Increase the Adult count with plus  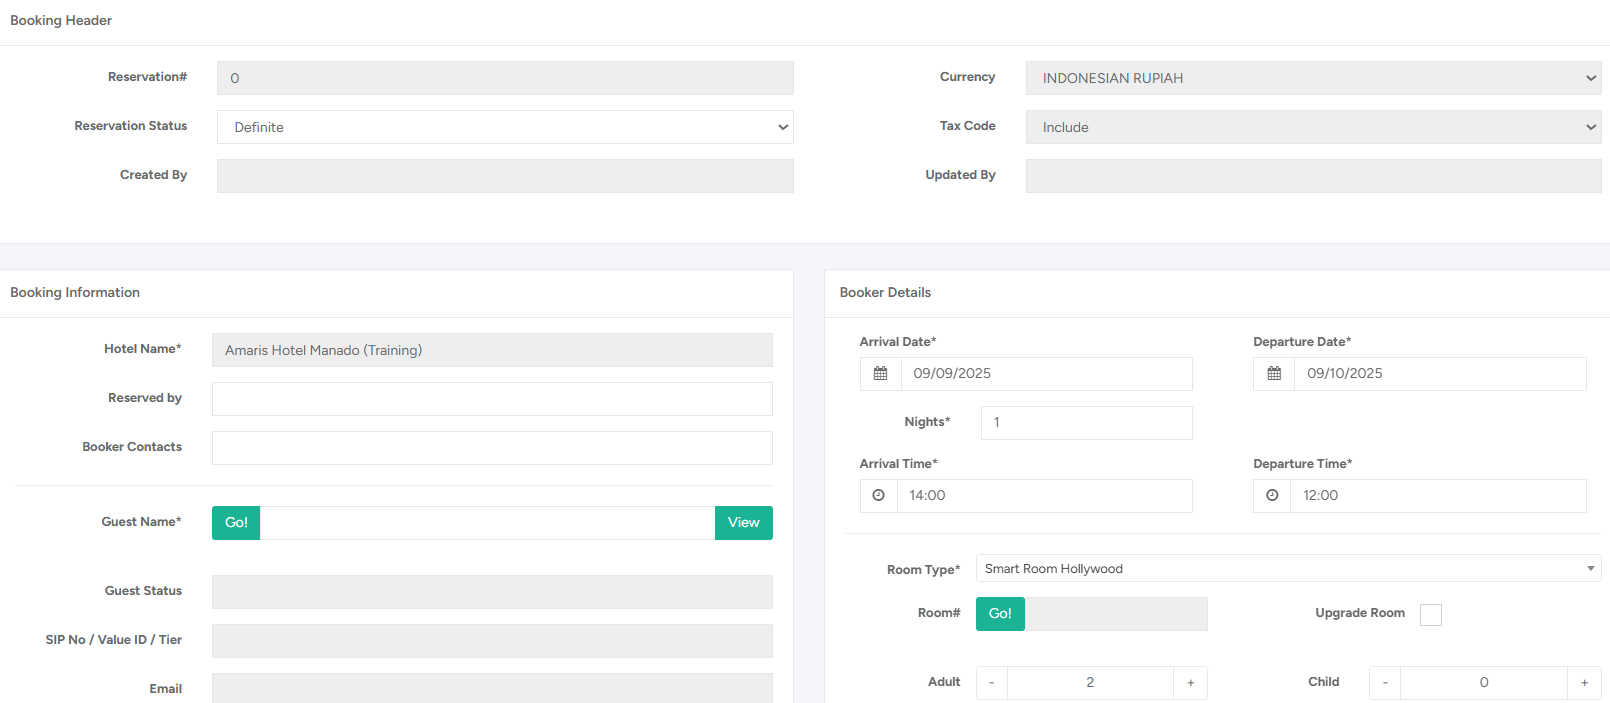[1190, 683]
